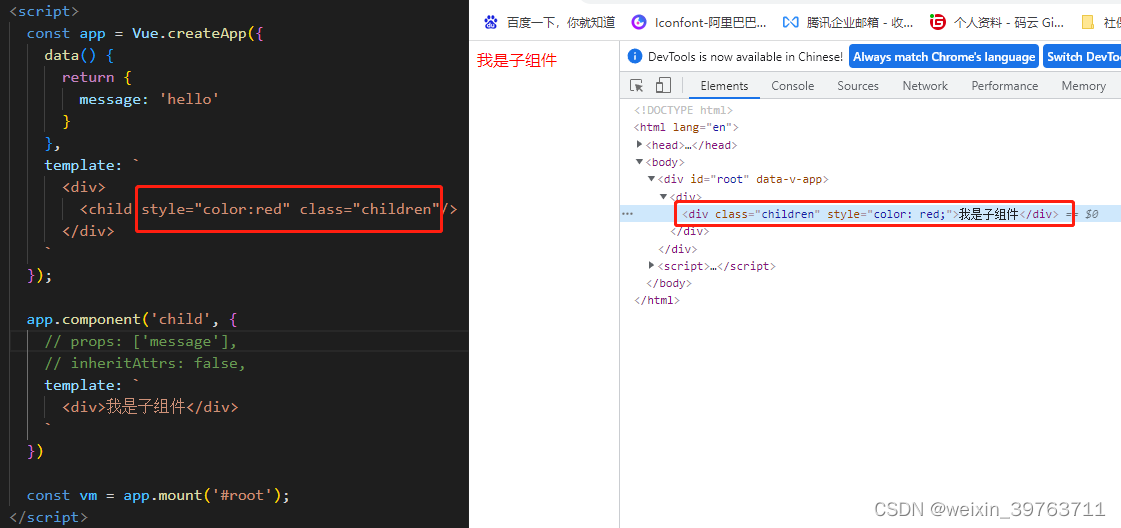Open the Sources tab
This screenshot has height=528, width=1121.
(858, 86)
